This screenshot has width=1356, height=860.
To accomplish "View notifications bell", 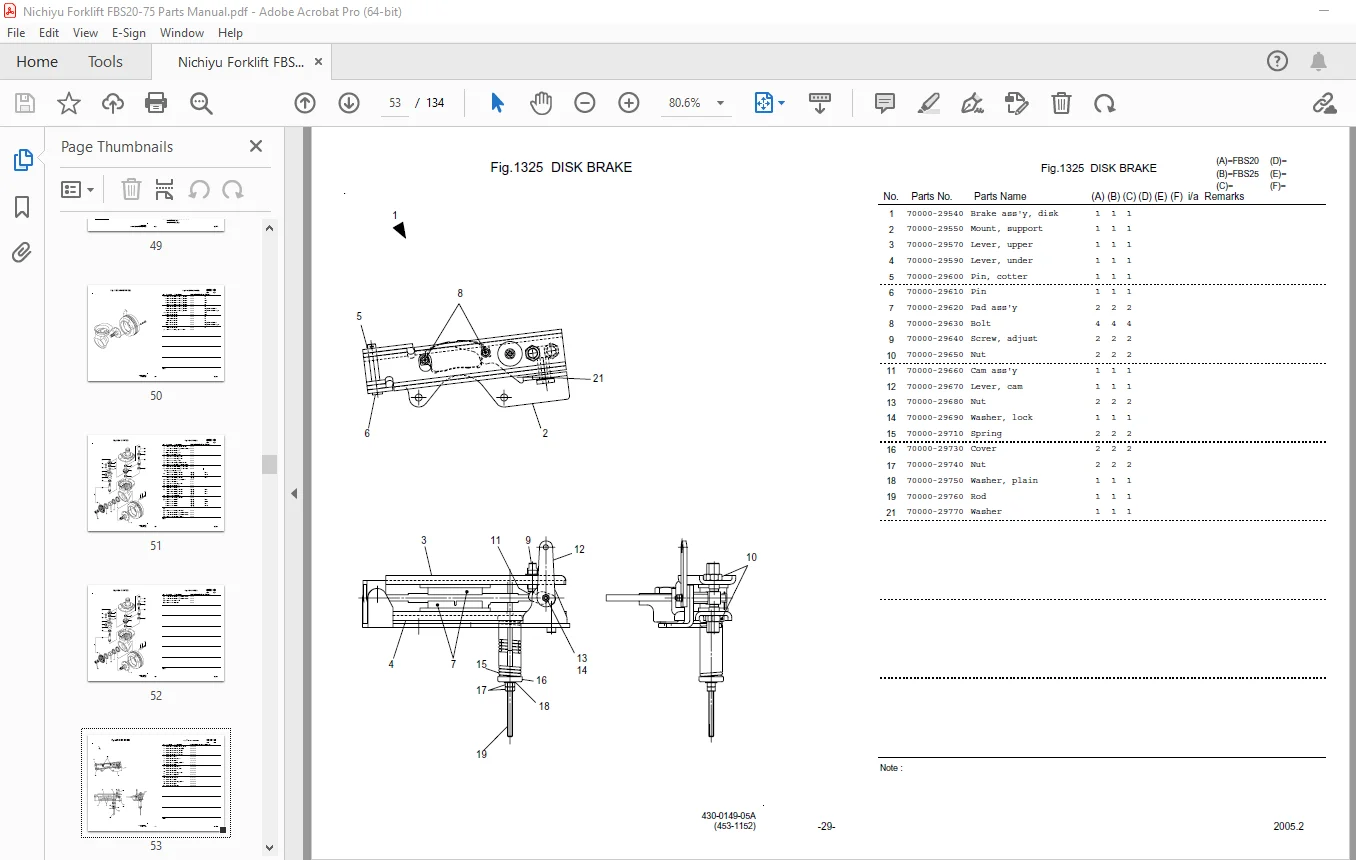I will (1319, 61).
